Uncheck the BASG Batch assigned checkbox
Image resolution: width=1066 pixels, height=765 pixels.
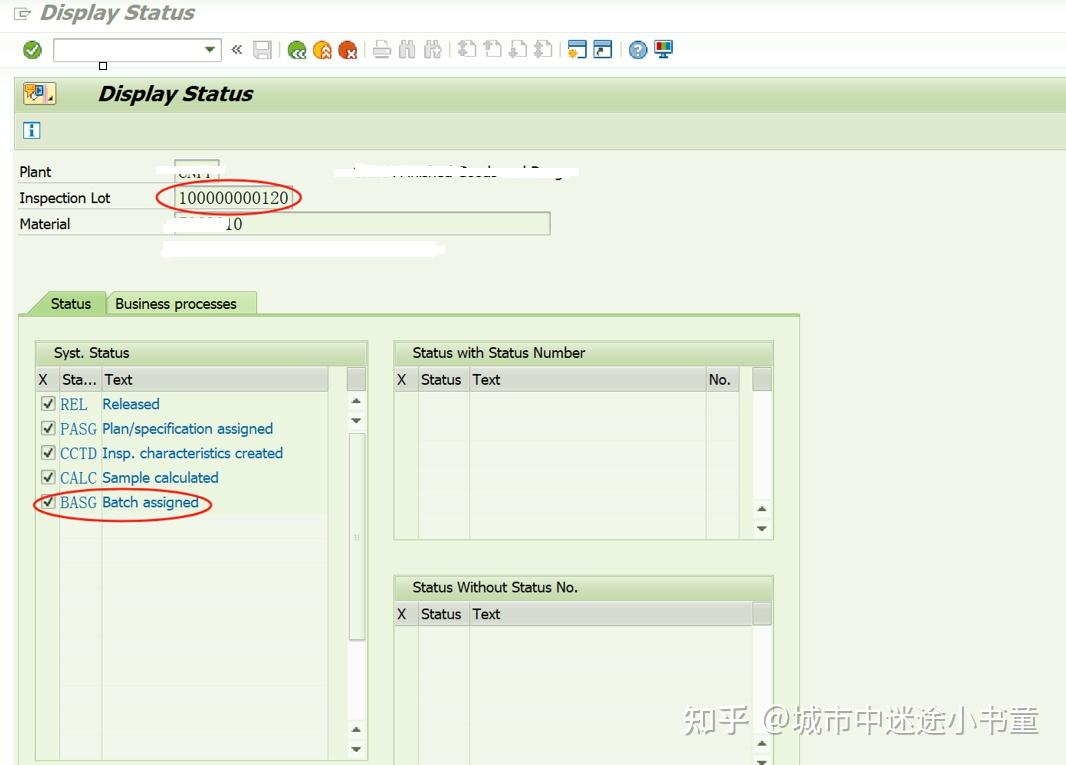point(47,502)
